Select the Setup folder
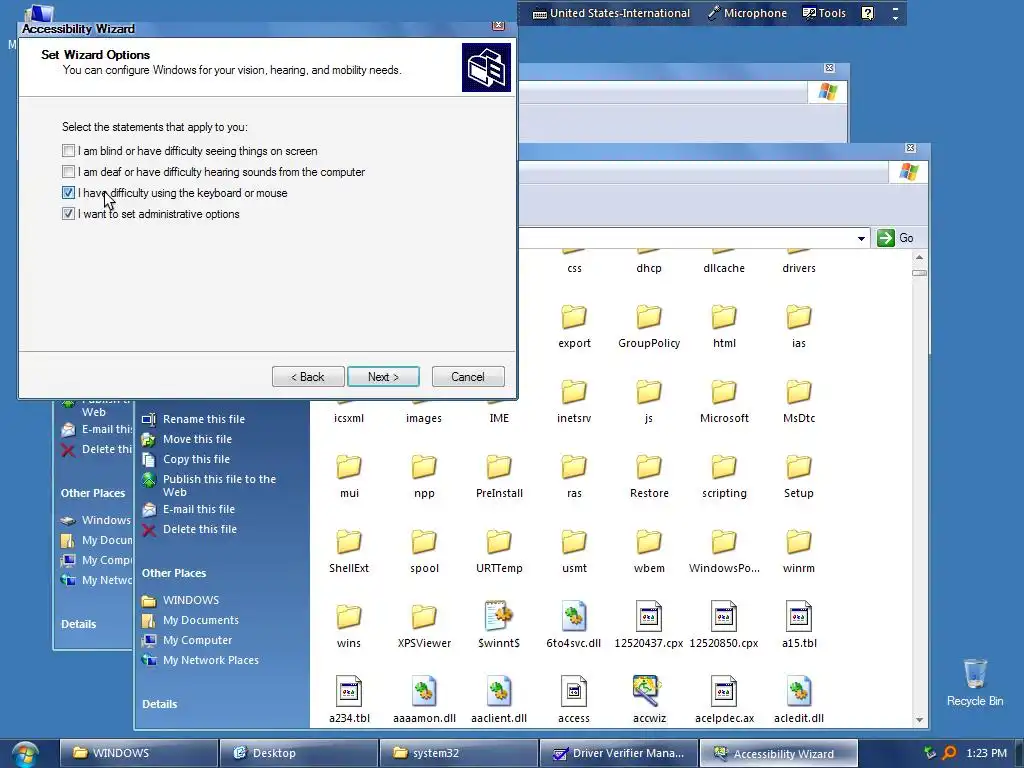 pyautogui.click(x=799, y=477)
